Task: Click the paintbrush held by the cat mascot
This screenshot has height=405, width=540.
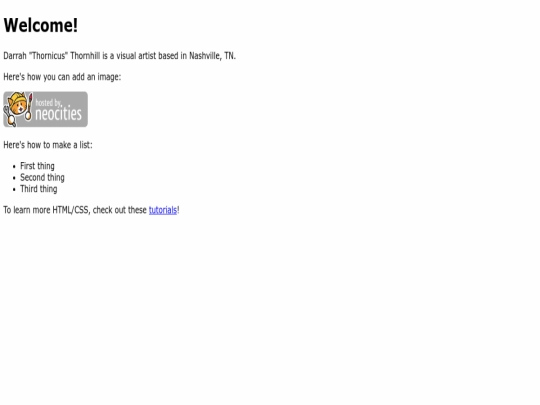Action: [29, 106]
